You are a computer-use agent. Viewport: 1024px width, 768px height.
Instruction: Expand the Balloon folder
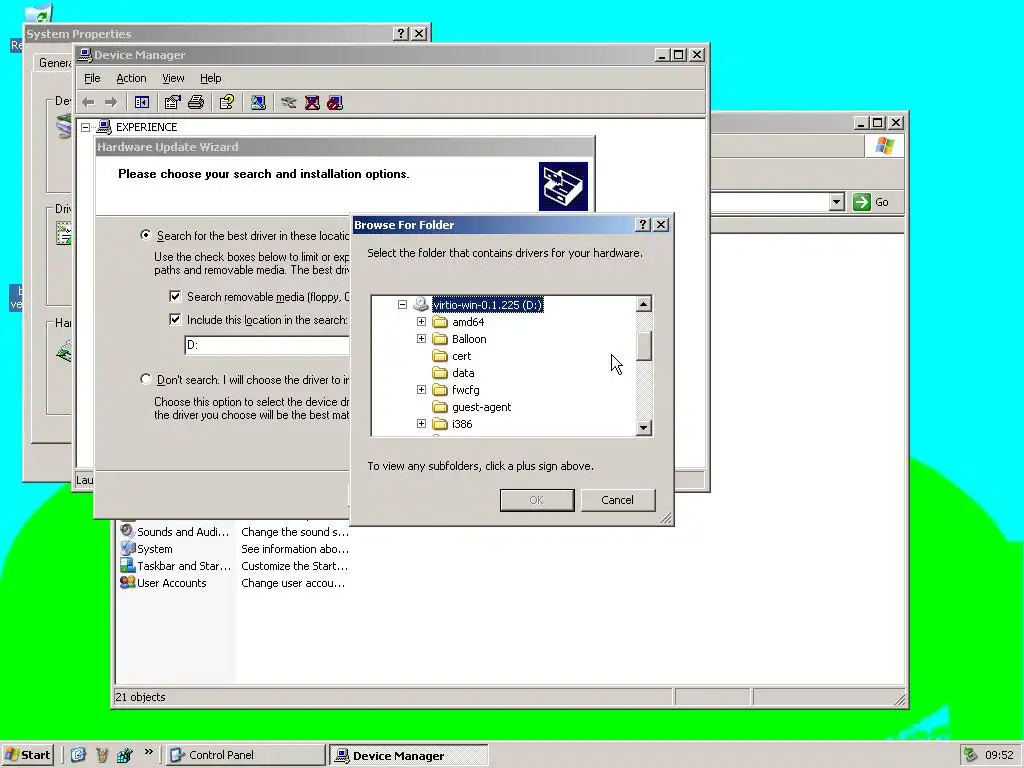pyautogui.click(x=421, y=339)
